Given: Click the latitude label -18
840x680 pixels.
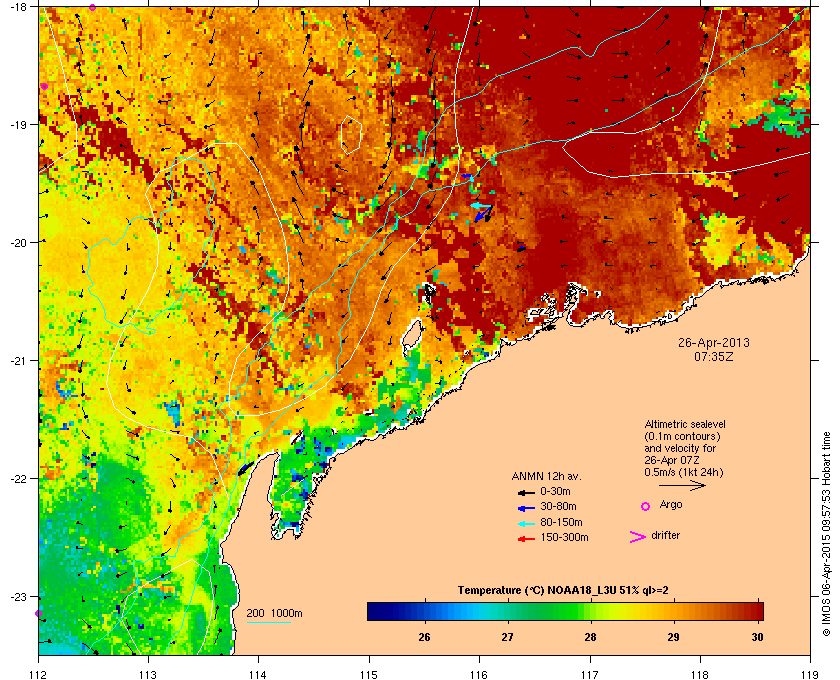Looking at the screenshot, I should pos(19,7).
